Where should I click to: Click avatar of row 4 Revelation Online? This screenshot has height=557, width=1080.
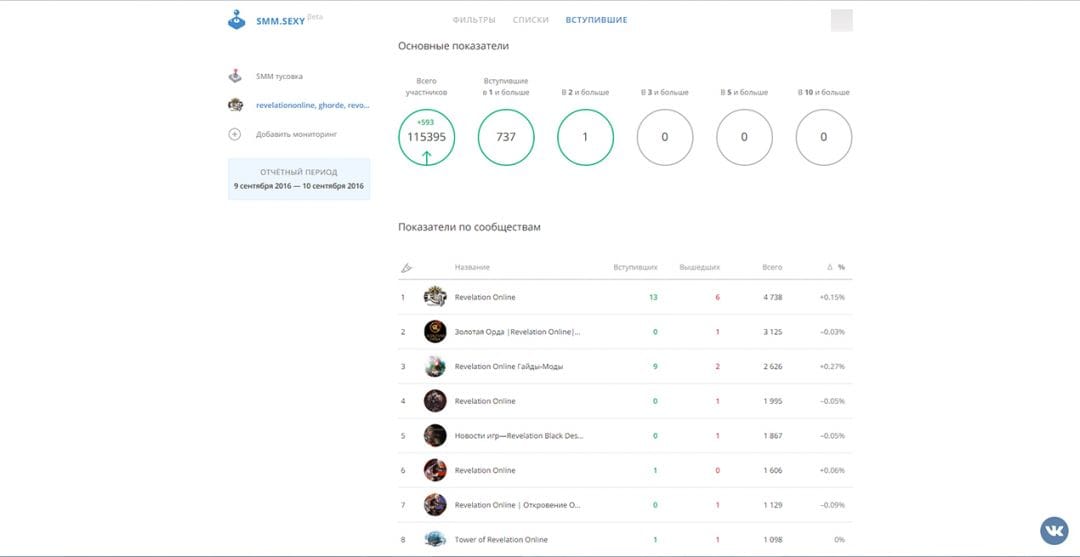435,401
